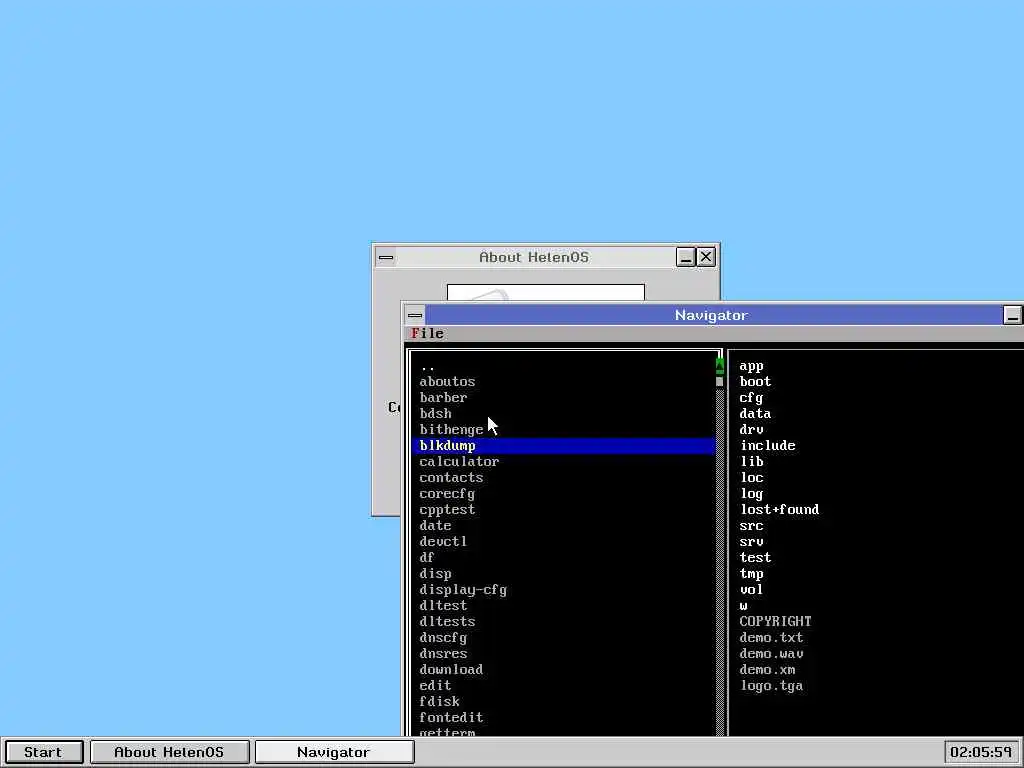The width and height of the screenshot is (1024, 768).
Task: Select 'tmp' directory in right panel
Action: (752, 574)
